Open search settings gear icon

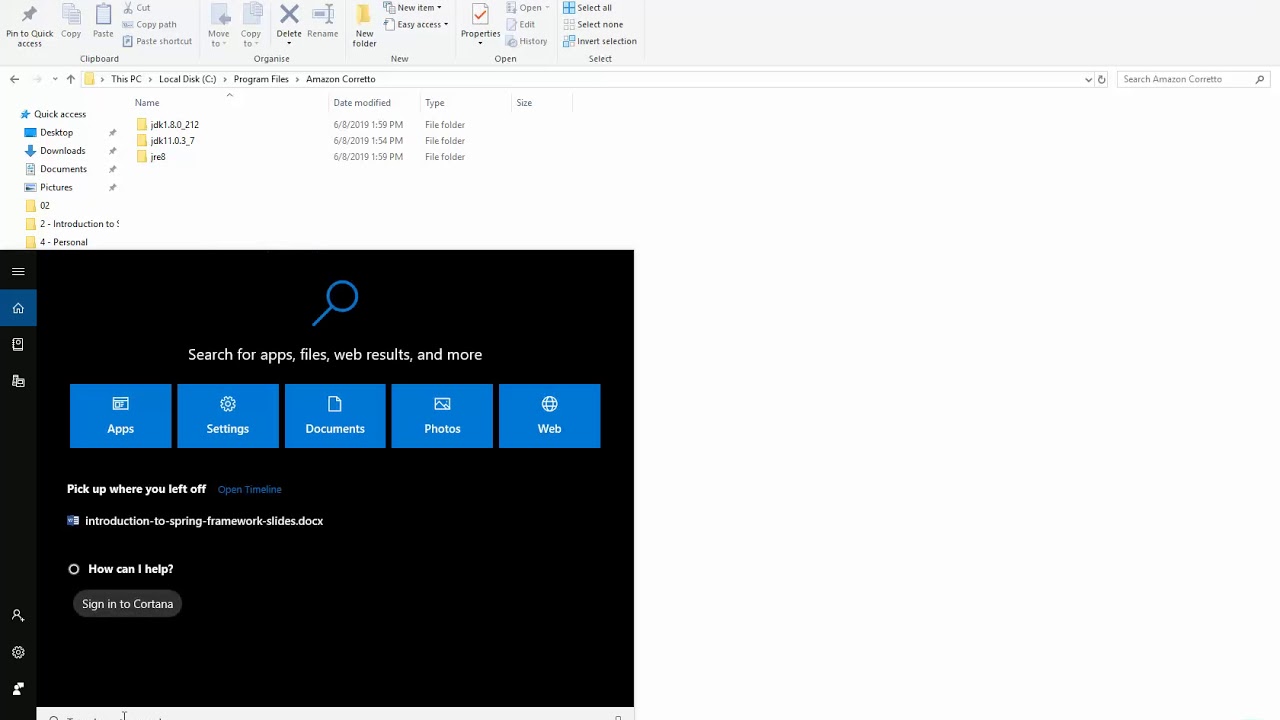click(18, 652)
